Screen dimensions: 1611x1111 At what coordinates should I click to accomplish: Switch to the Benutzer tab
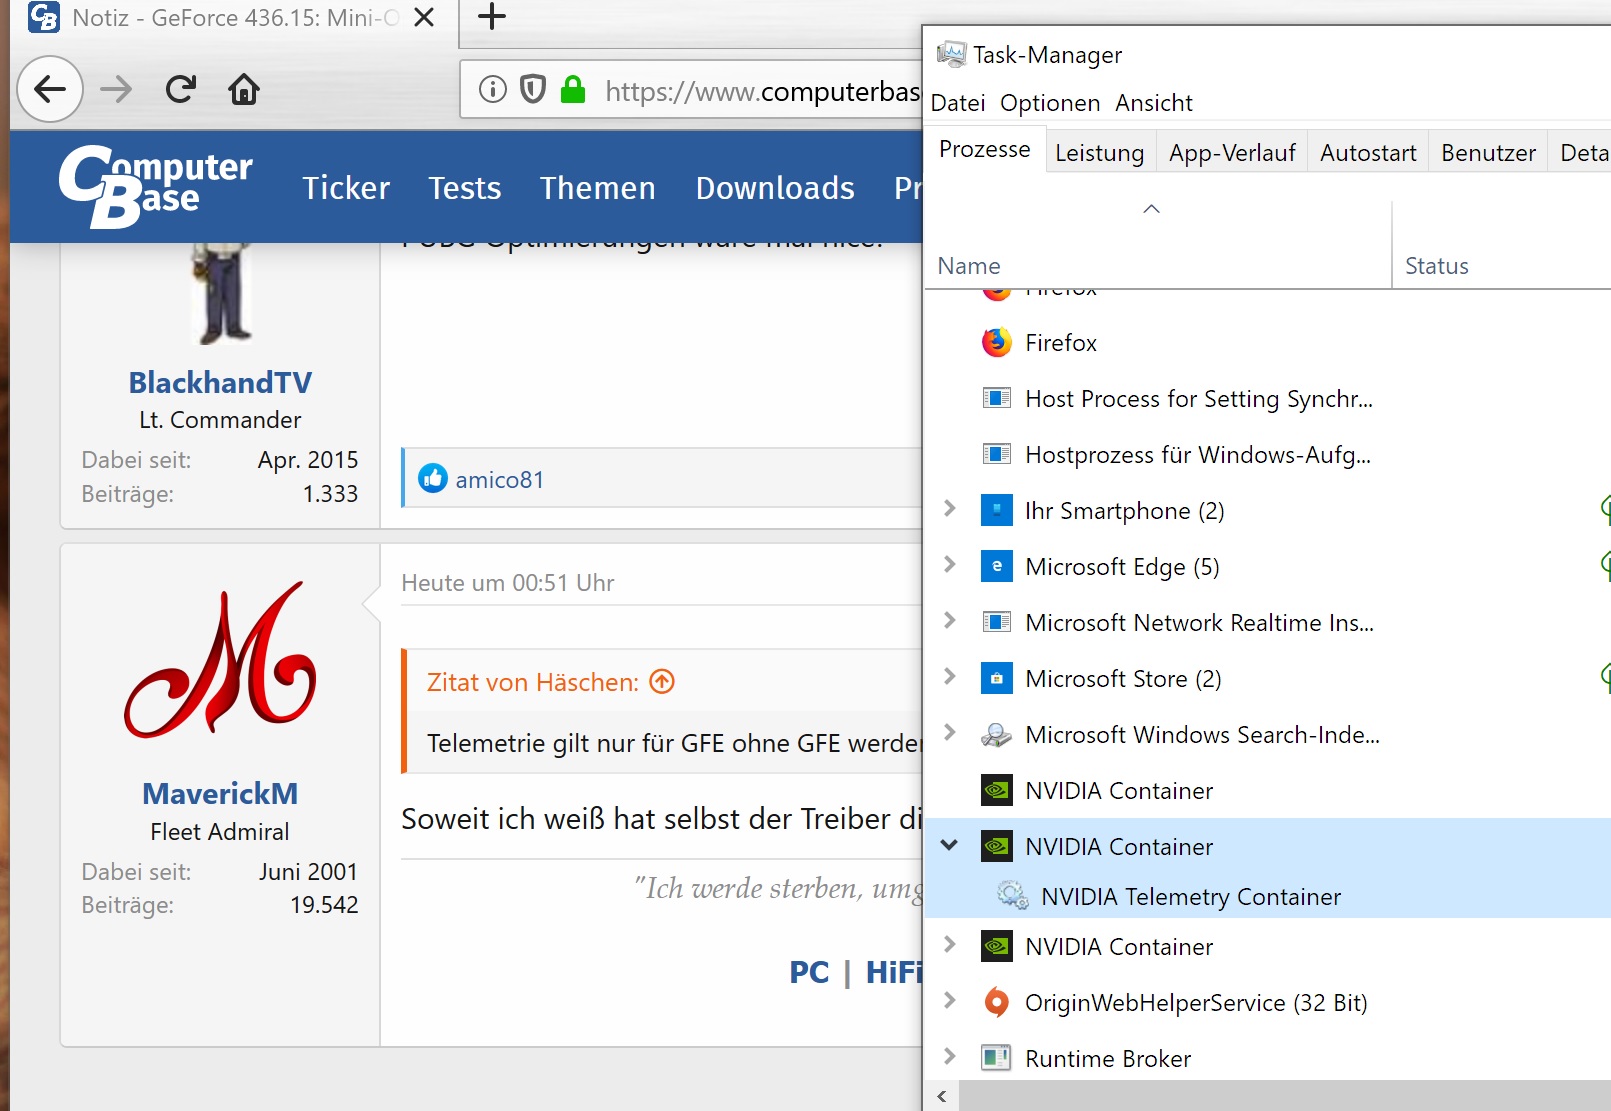(x=1488, y=153)
